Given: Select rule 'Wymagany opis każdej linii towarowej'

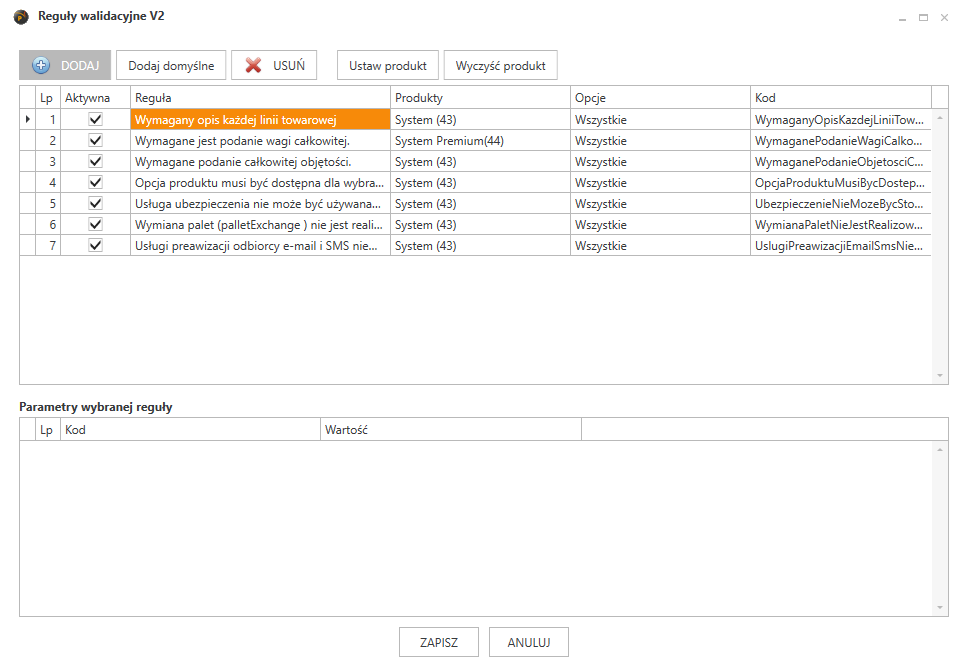Looking at the screenshot, I should 260,119.
